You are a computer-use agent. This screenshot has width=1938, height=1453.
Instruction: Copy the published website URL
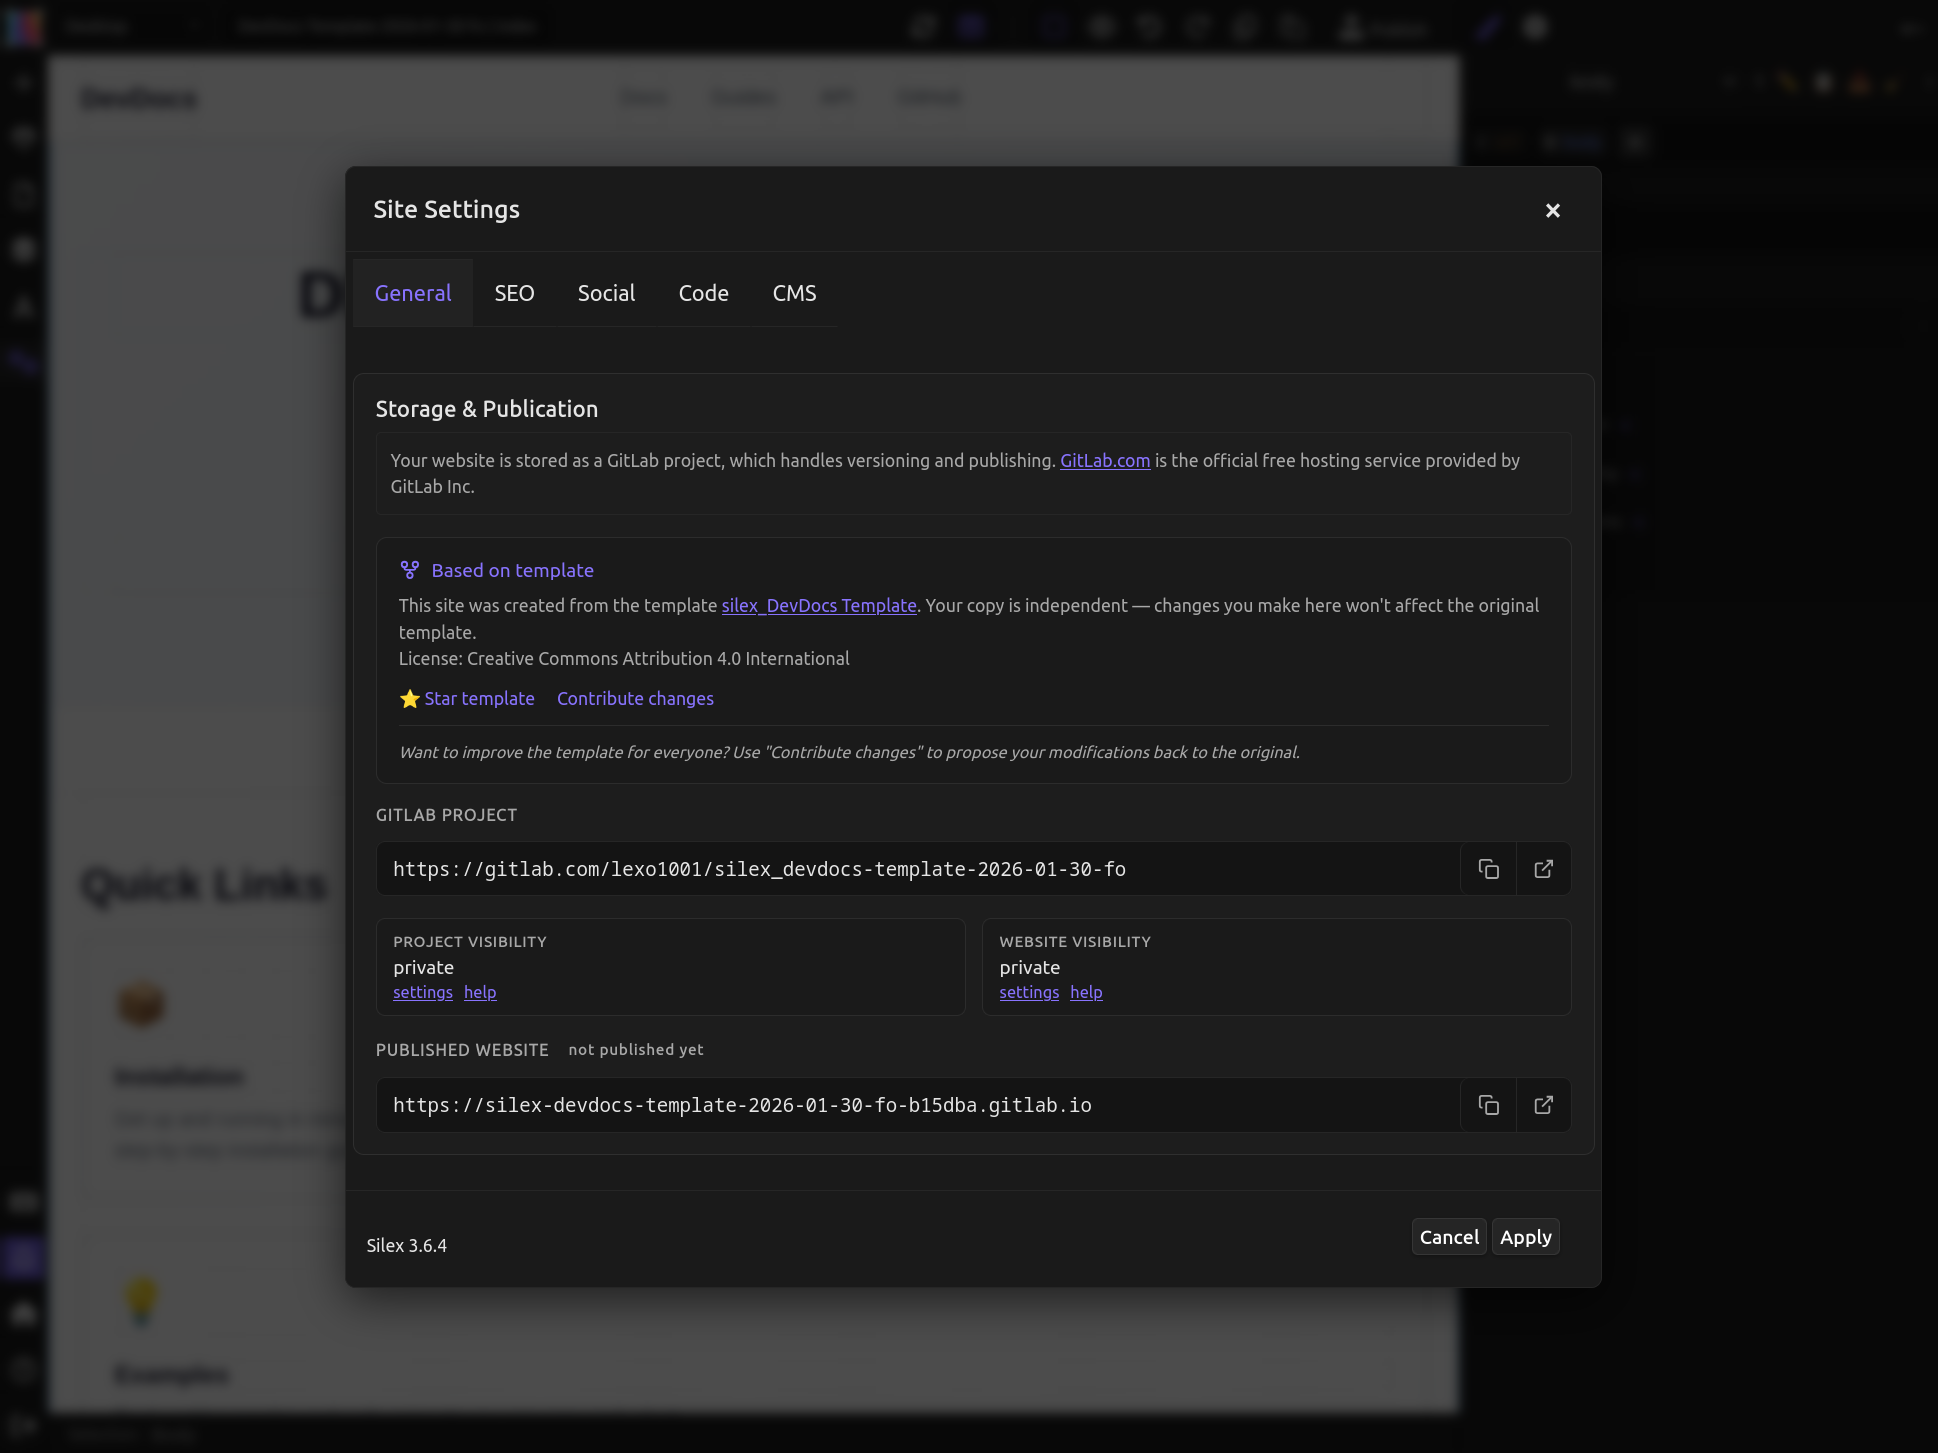(1488, 1105)
